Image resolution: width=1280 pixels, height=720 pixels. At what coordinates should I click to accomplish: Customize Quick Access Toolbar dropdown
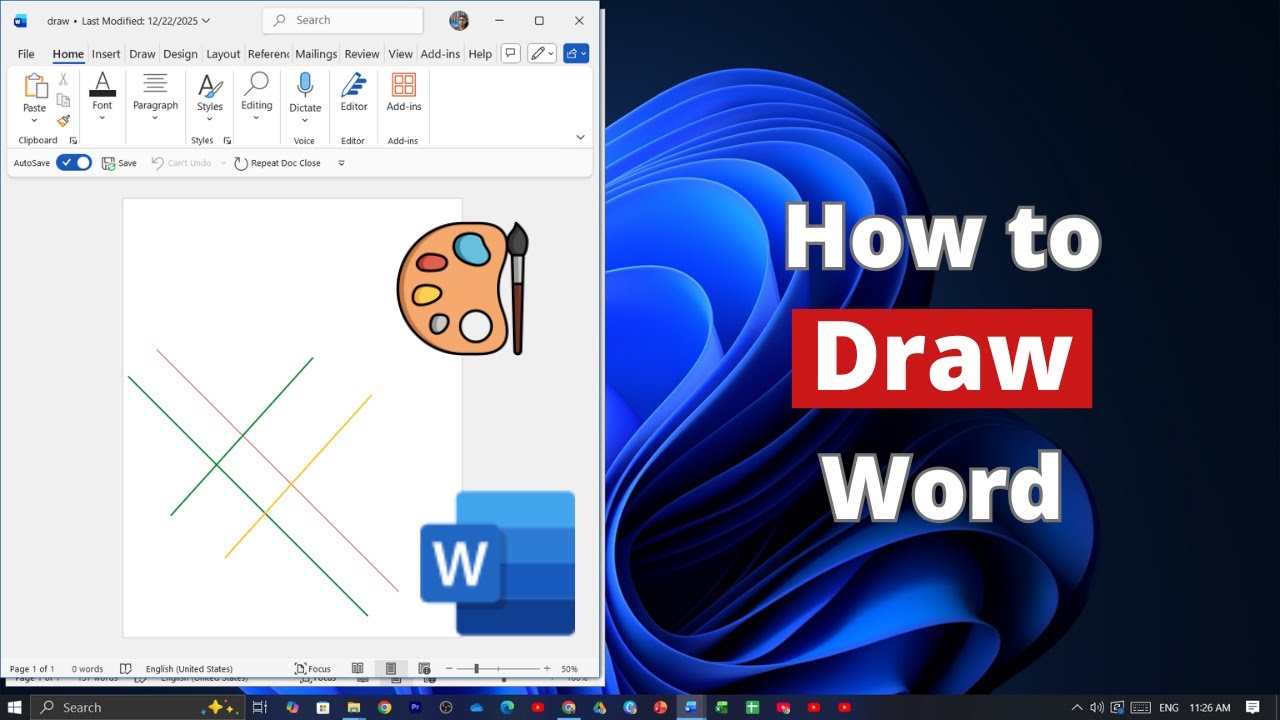pyautogui.click(x=341, y=163)
